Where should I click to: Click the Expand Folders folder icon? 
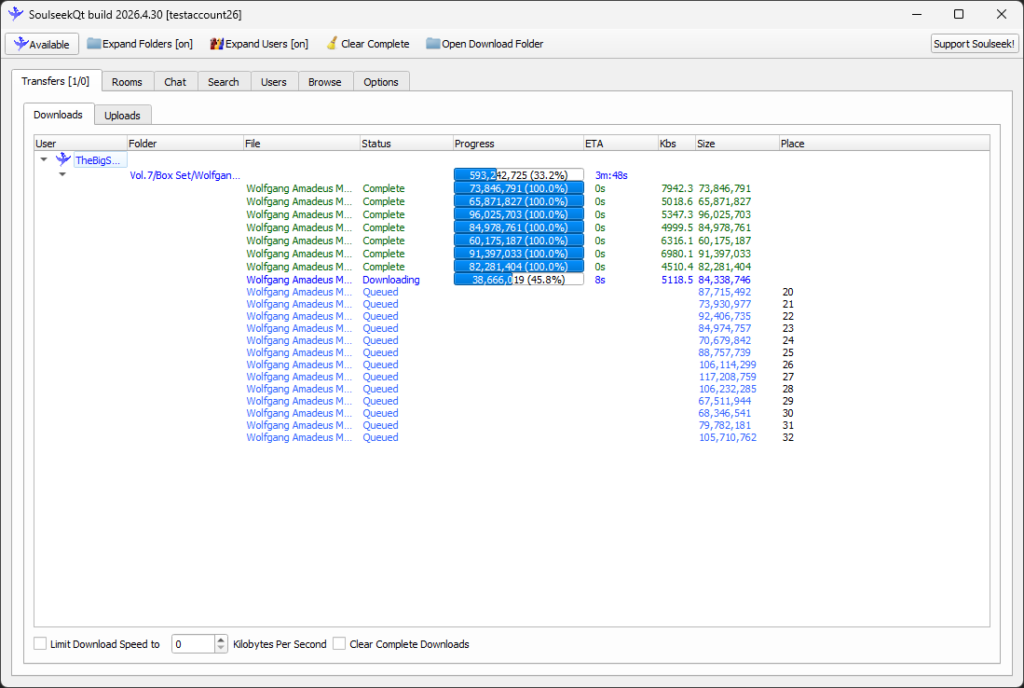94,44
